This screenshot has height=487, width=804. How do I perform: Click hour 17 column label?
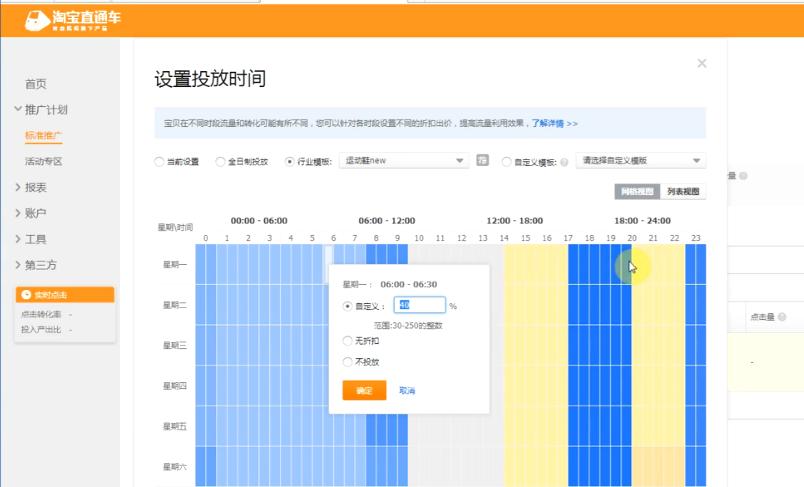pos(568,238)
